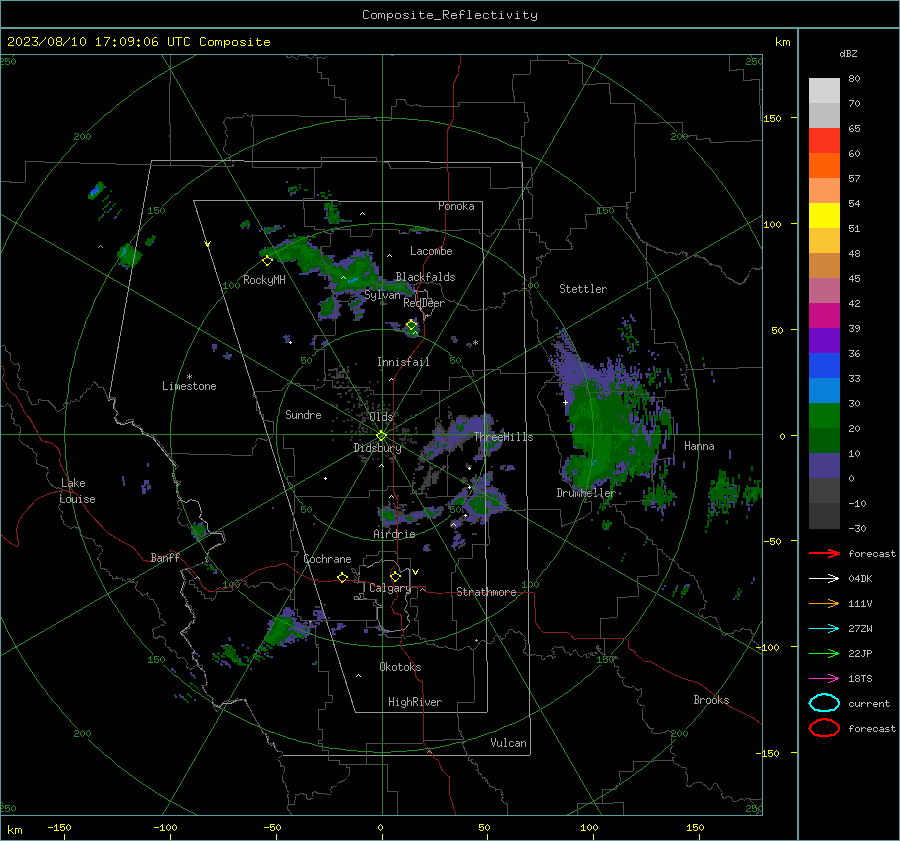The height and width of the screenshot is (841, 900).
Task: Select the pink 42-45 dBZ swatch
Action: [x=824, y=290]
